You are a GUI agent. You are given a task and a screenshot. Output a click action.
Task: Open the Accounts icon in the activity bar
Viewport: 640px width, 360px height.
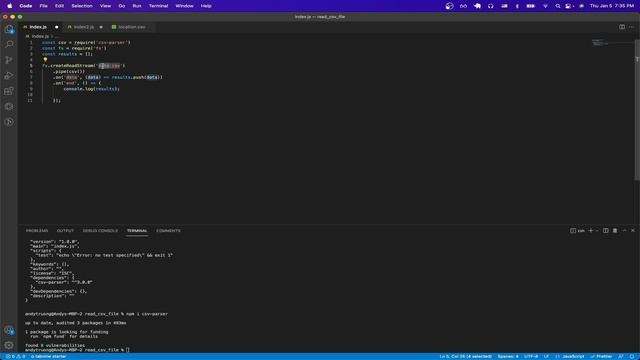9,330
